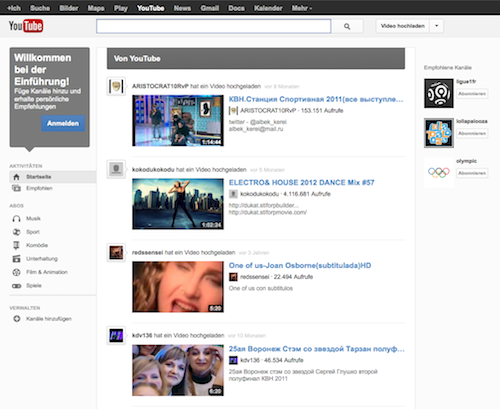500x409 pixels.
Task: Play the KBH video thumbnail 1:14:44
Action: pos(178,121)
